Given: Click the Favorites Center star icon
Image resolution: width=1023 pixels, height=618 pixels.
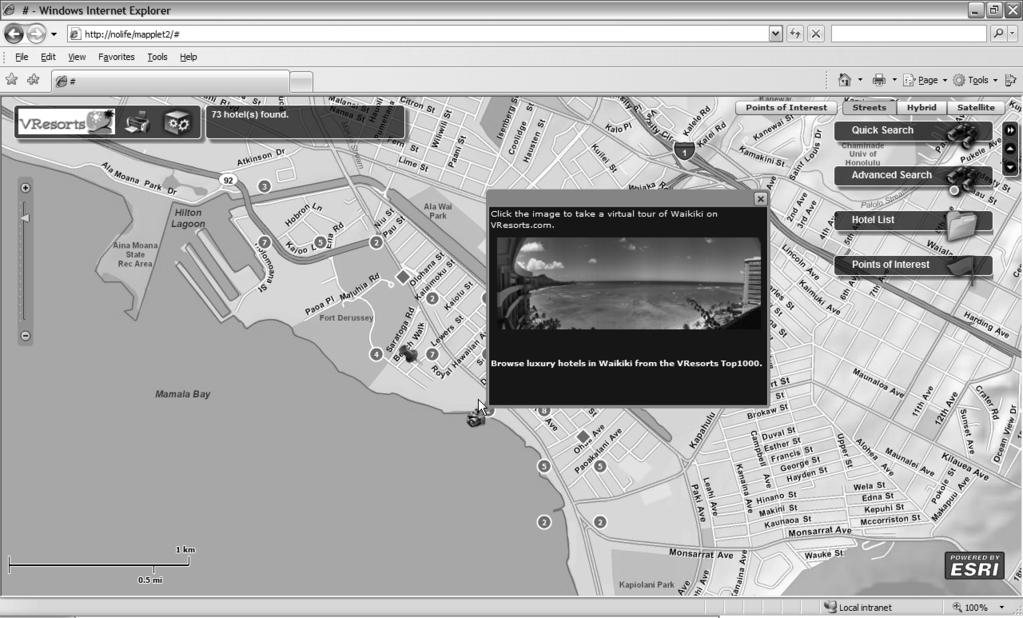Looking at the screenshot, I should pos(11,80).
